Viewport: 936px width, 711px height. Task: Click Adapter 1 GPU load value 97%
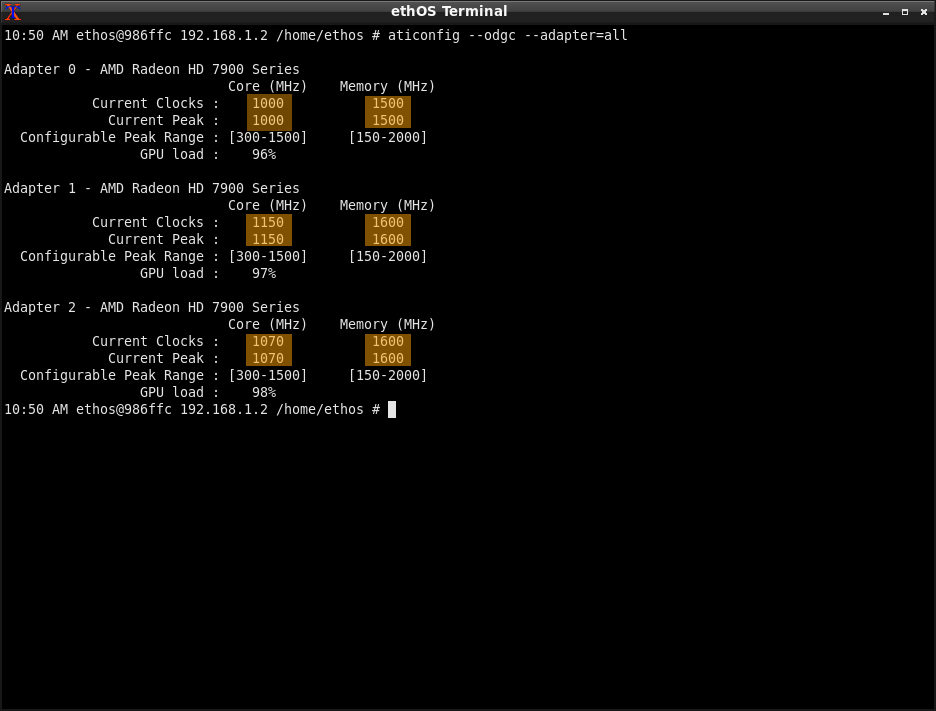(264, 273)
